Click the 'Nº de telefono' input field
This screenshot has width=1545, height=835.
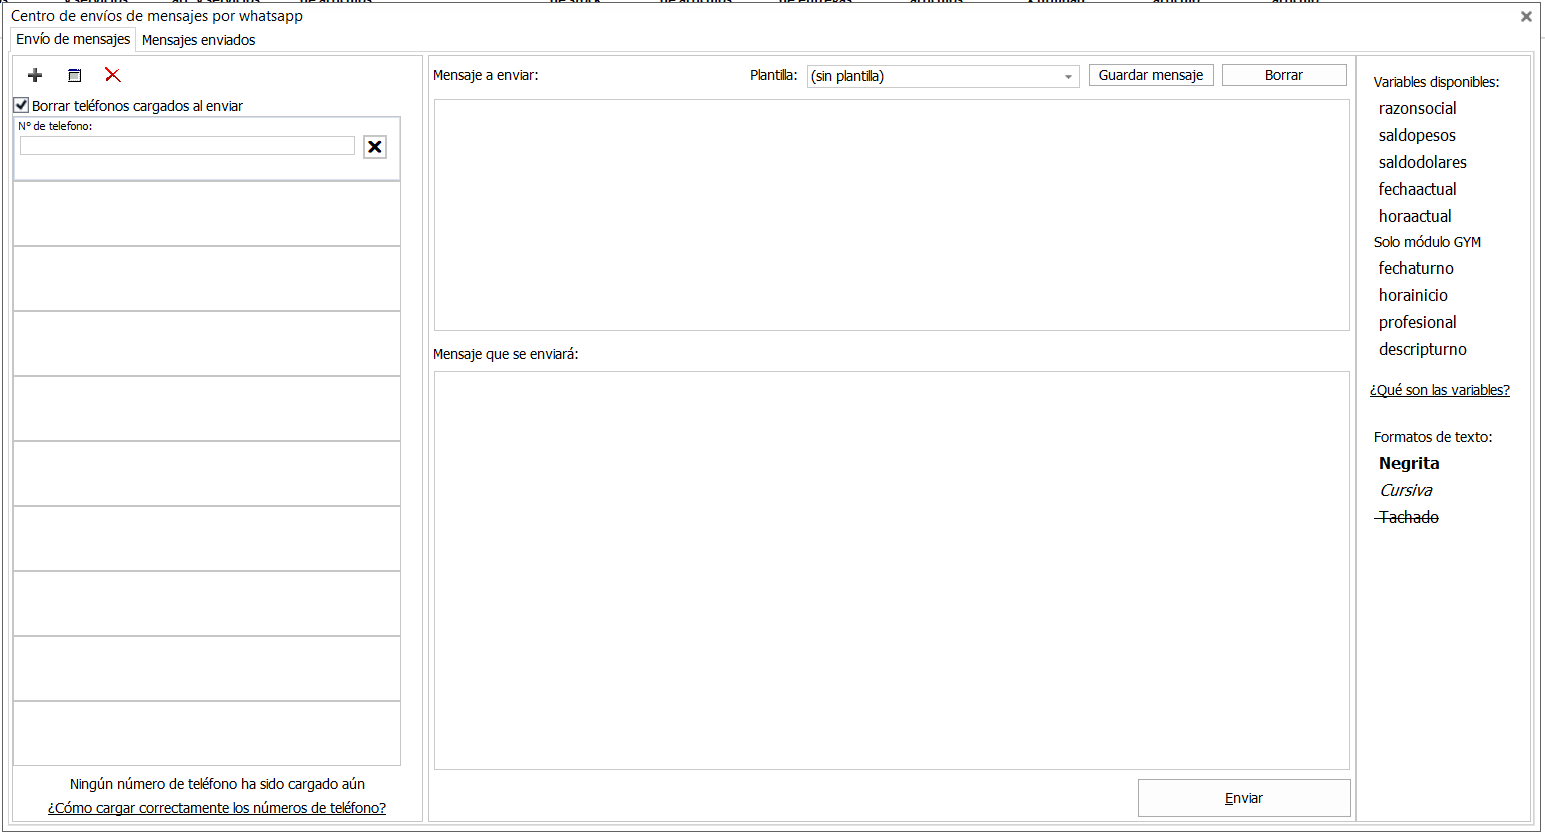pyautogui.click(x=187, y=146)
